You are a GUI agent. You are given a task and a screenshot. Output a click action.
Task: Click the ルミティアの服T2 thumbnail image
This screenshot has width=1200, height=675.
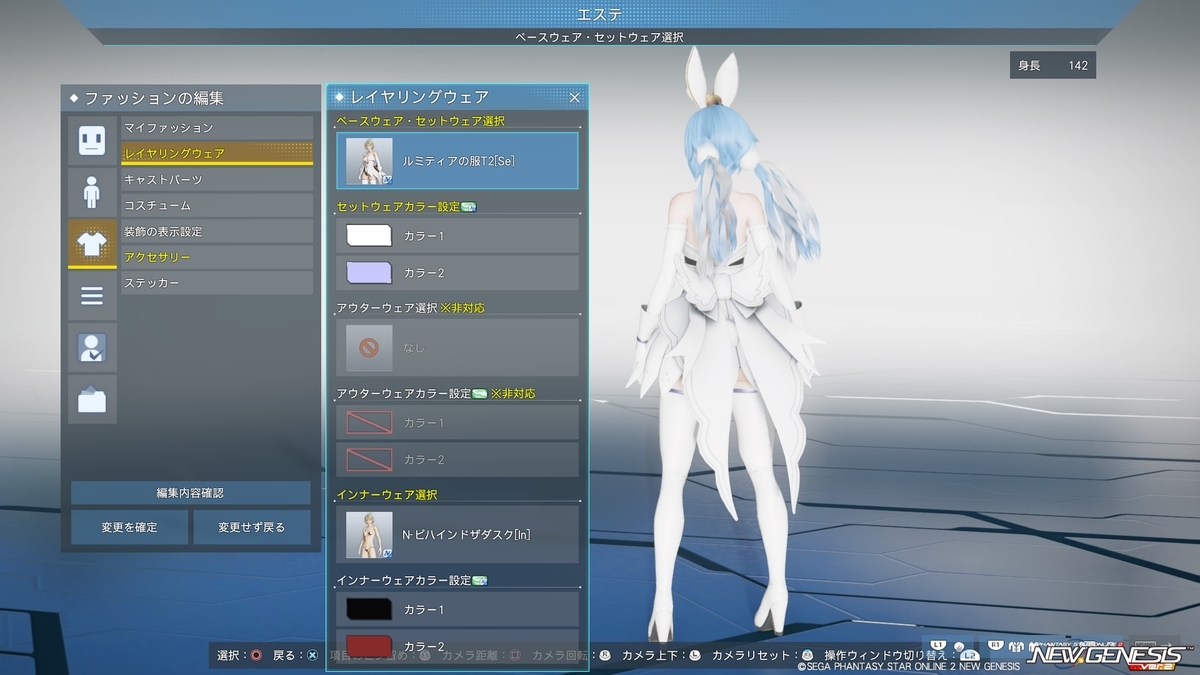point(369,161)
